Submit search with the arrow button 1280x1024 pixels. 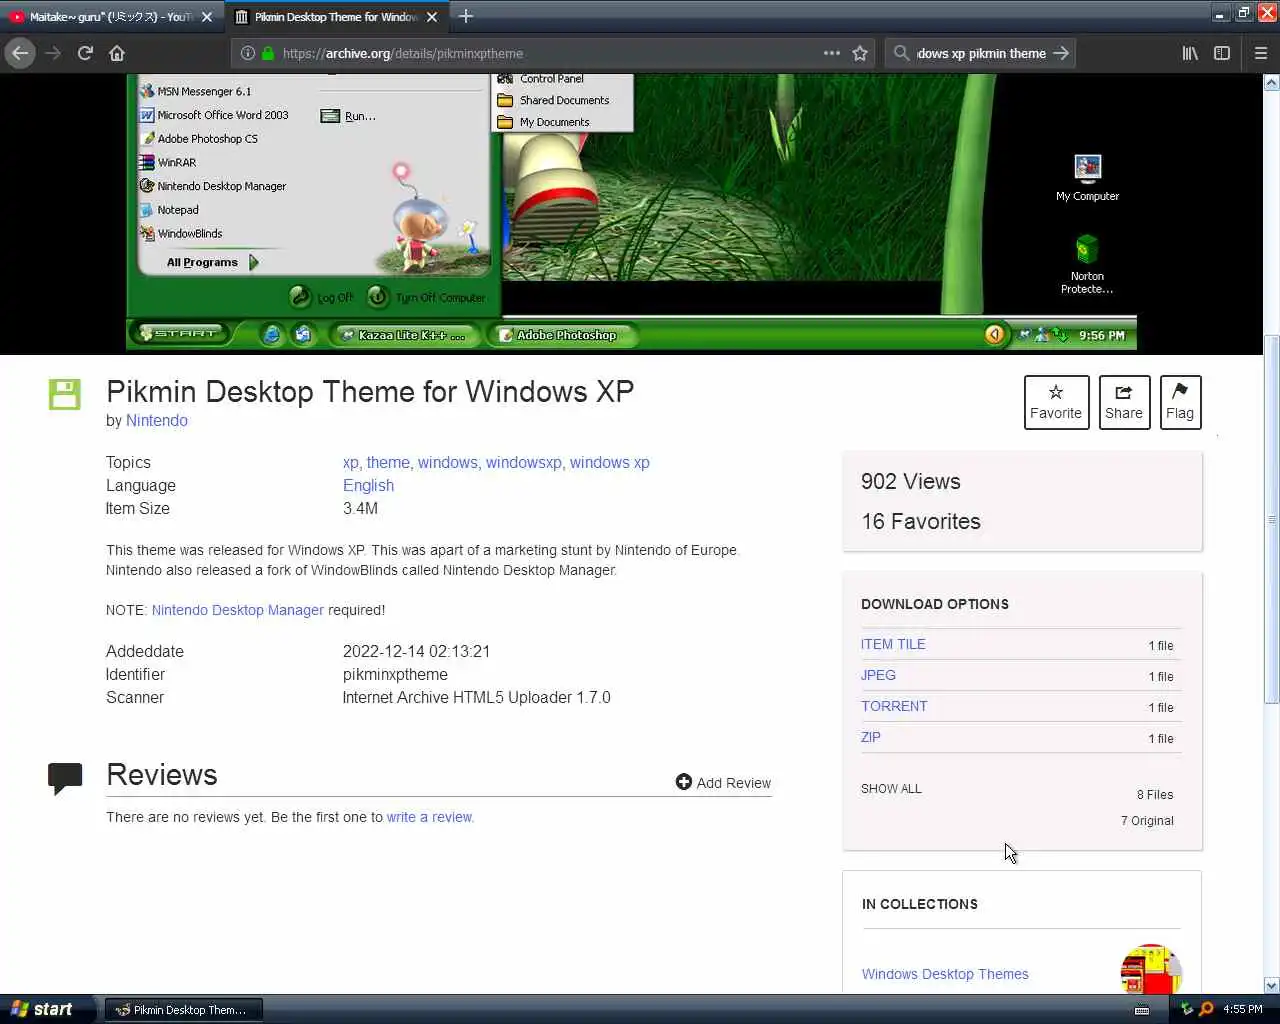pos(1061,53)
